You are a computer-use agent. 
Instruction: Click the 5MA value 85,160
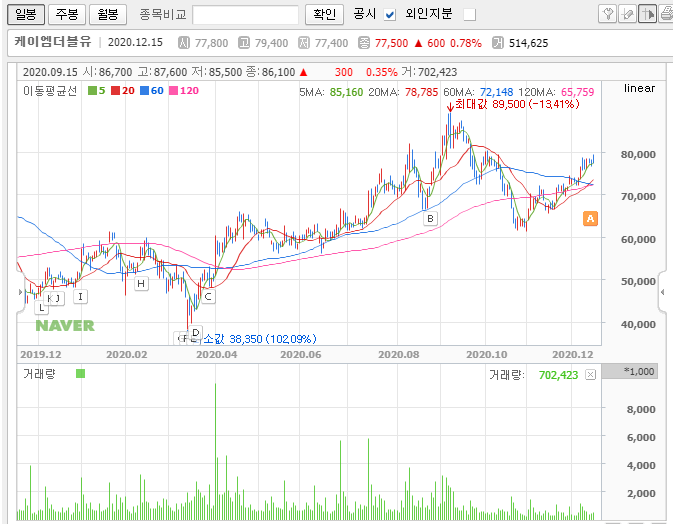point(346,92)
